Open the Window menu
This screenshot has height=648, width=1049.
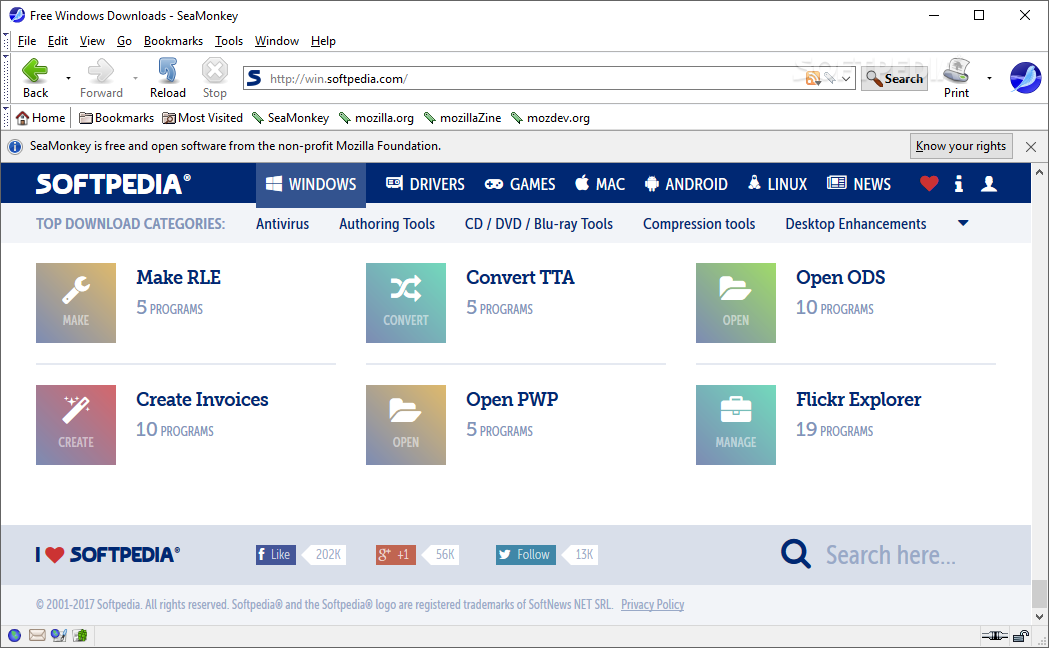point(276,41)
